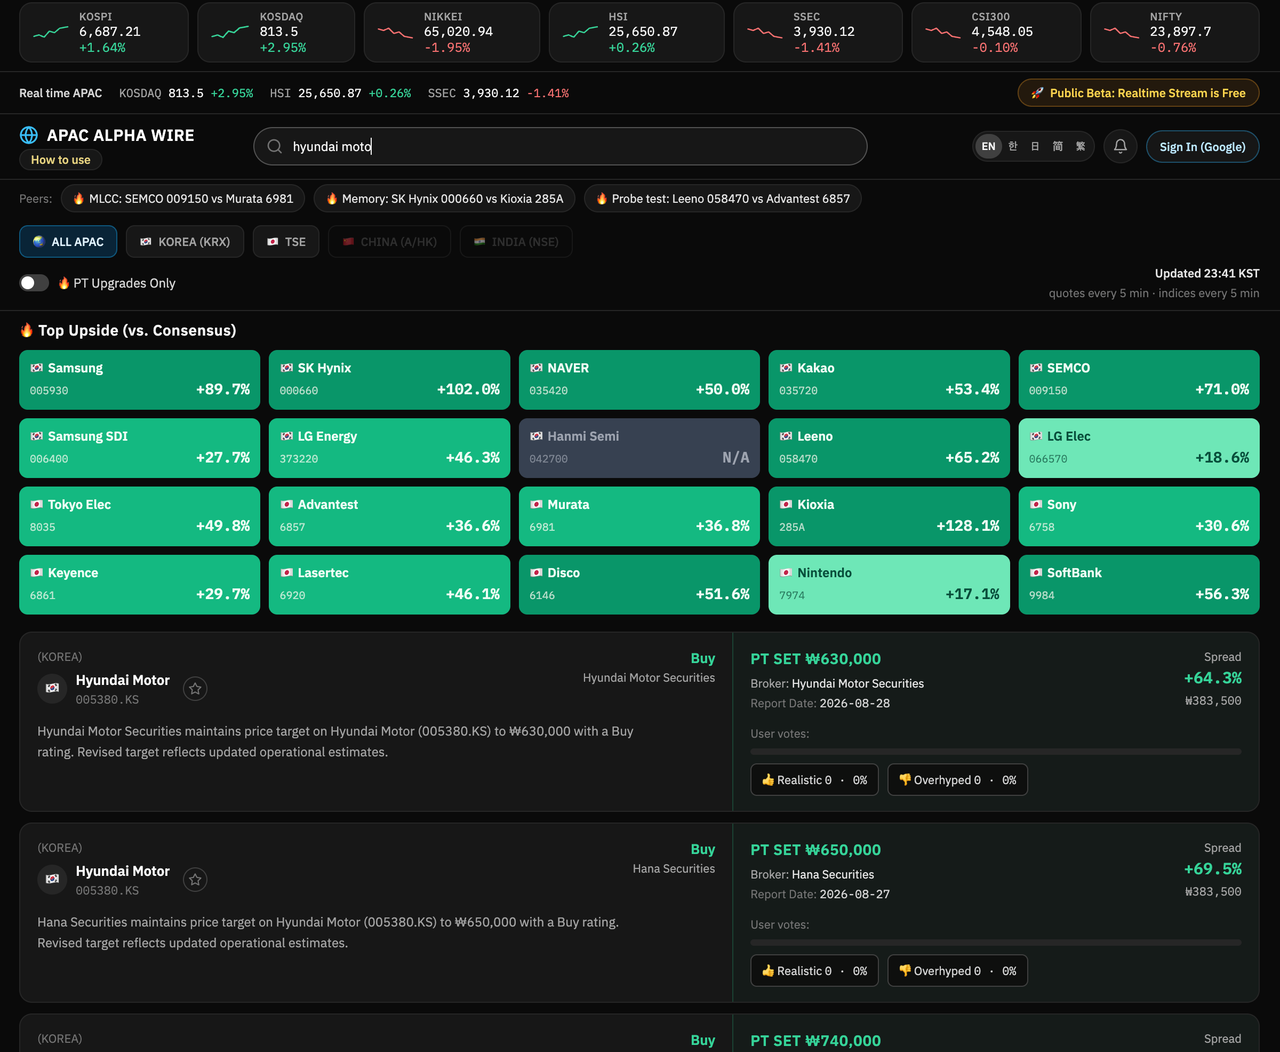Open the SEMCO 009150 upside tile
This screenshot has height=1052, width=1280.
pos(1139,380)
